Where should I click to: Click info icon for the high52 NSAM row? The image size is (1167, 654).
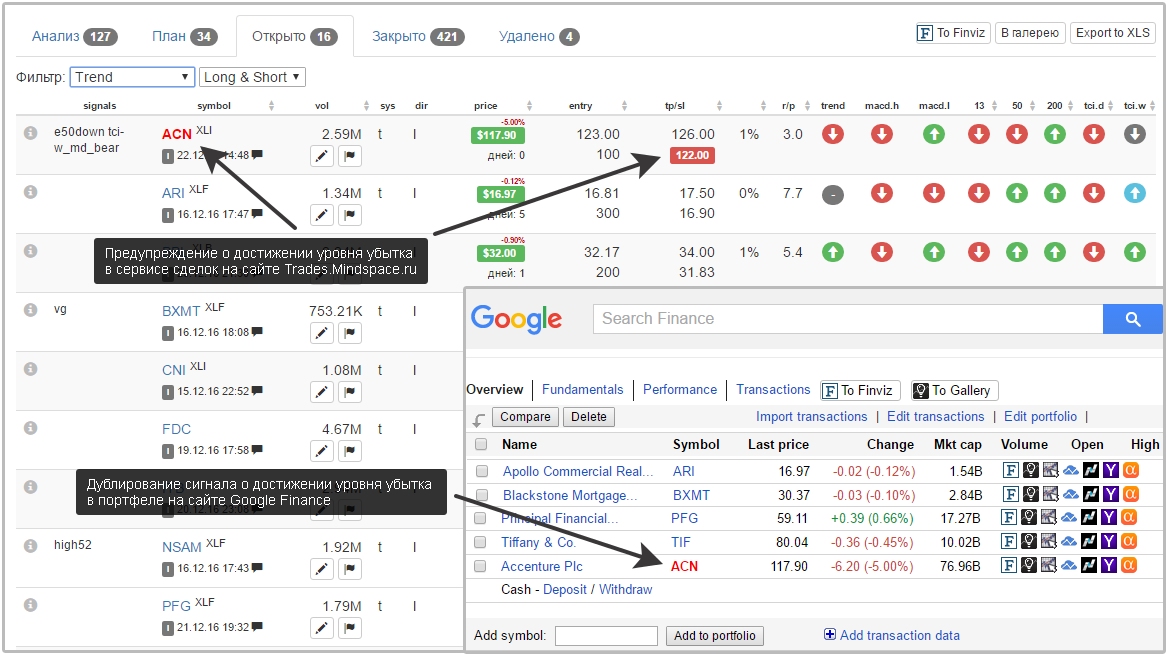[31, 545]
